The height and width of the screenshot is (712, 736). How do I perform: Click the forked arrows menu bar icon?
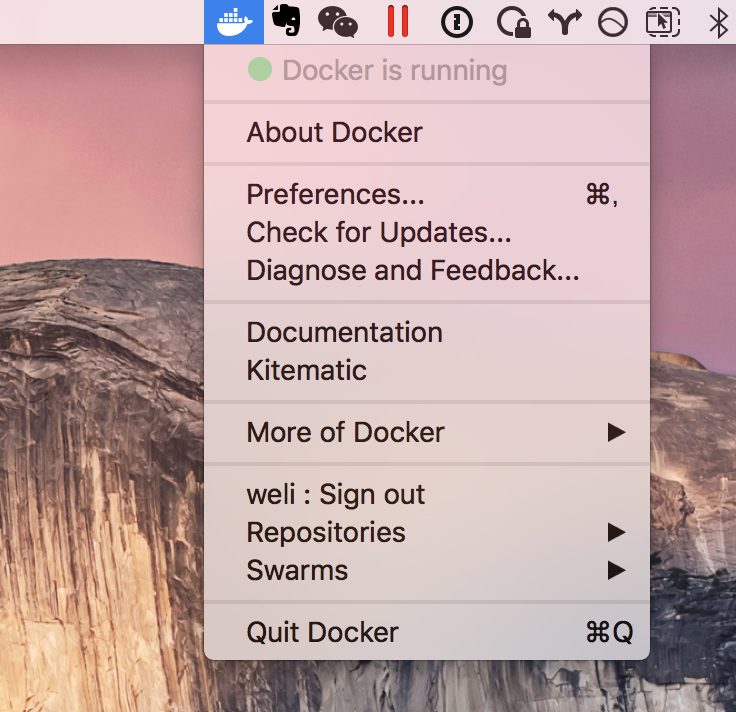tap(565, 22)
